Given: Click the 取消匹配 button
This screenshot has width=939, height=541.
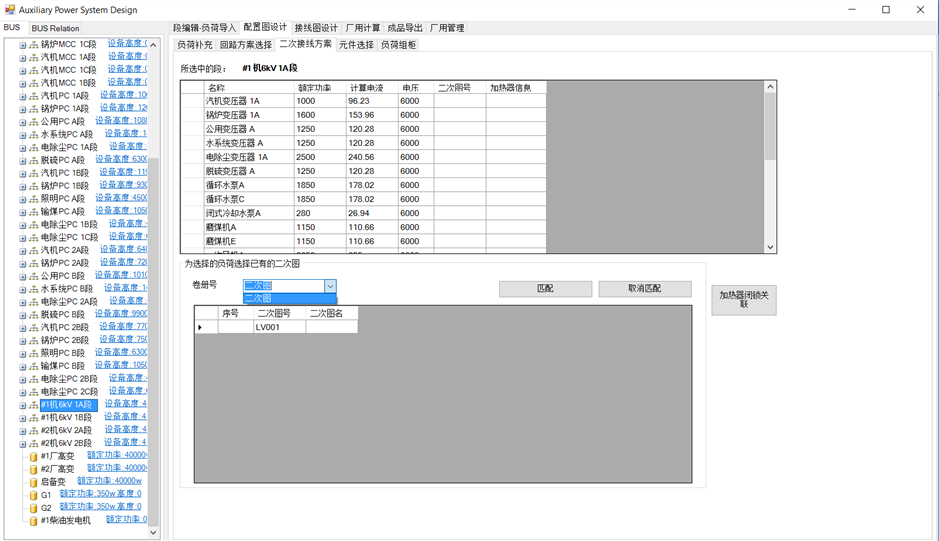Looking at the screenshot, I should click(645, 289).
